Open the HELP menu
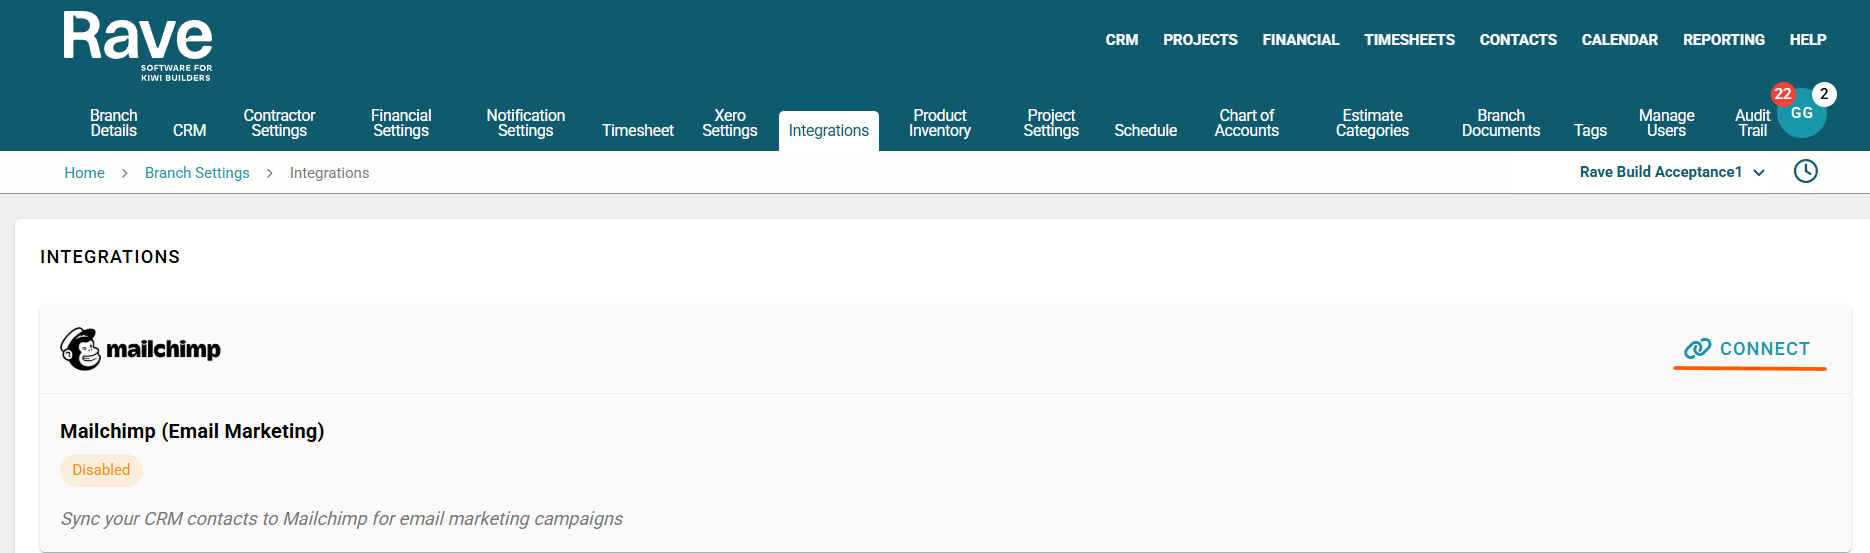Image resolution: width=1870 pixels, height=553 pixels. click(x=1808, y=40)
